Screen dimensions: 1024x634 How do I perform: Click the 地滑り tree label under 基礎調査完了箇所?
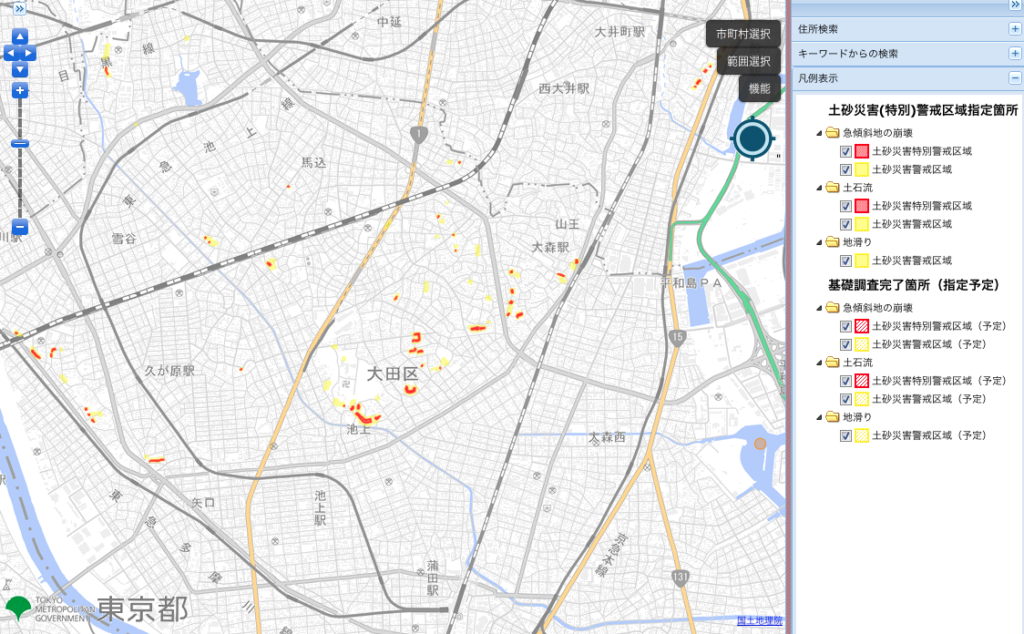pos(857,417)
